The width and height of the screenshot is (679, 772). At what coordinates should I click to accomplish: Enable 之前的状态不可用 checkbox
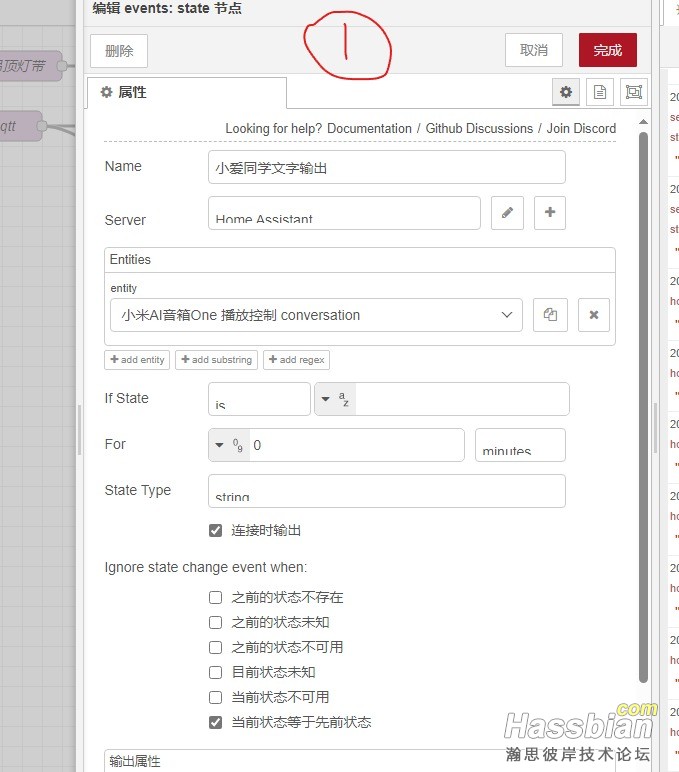216,647
